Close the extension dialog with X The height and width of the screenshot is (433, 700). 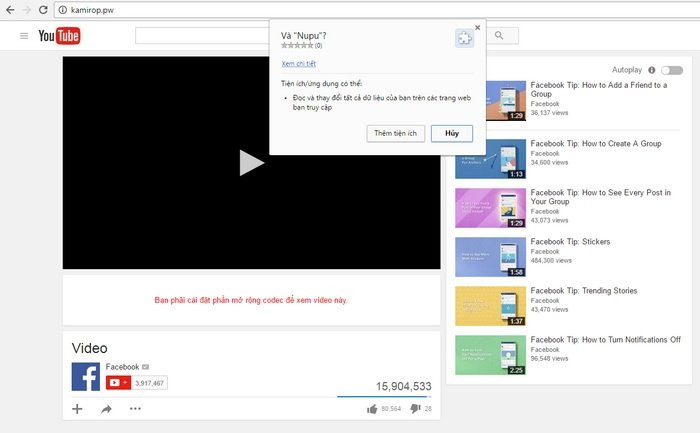click(477, 28)
